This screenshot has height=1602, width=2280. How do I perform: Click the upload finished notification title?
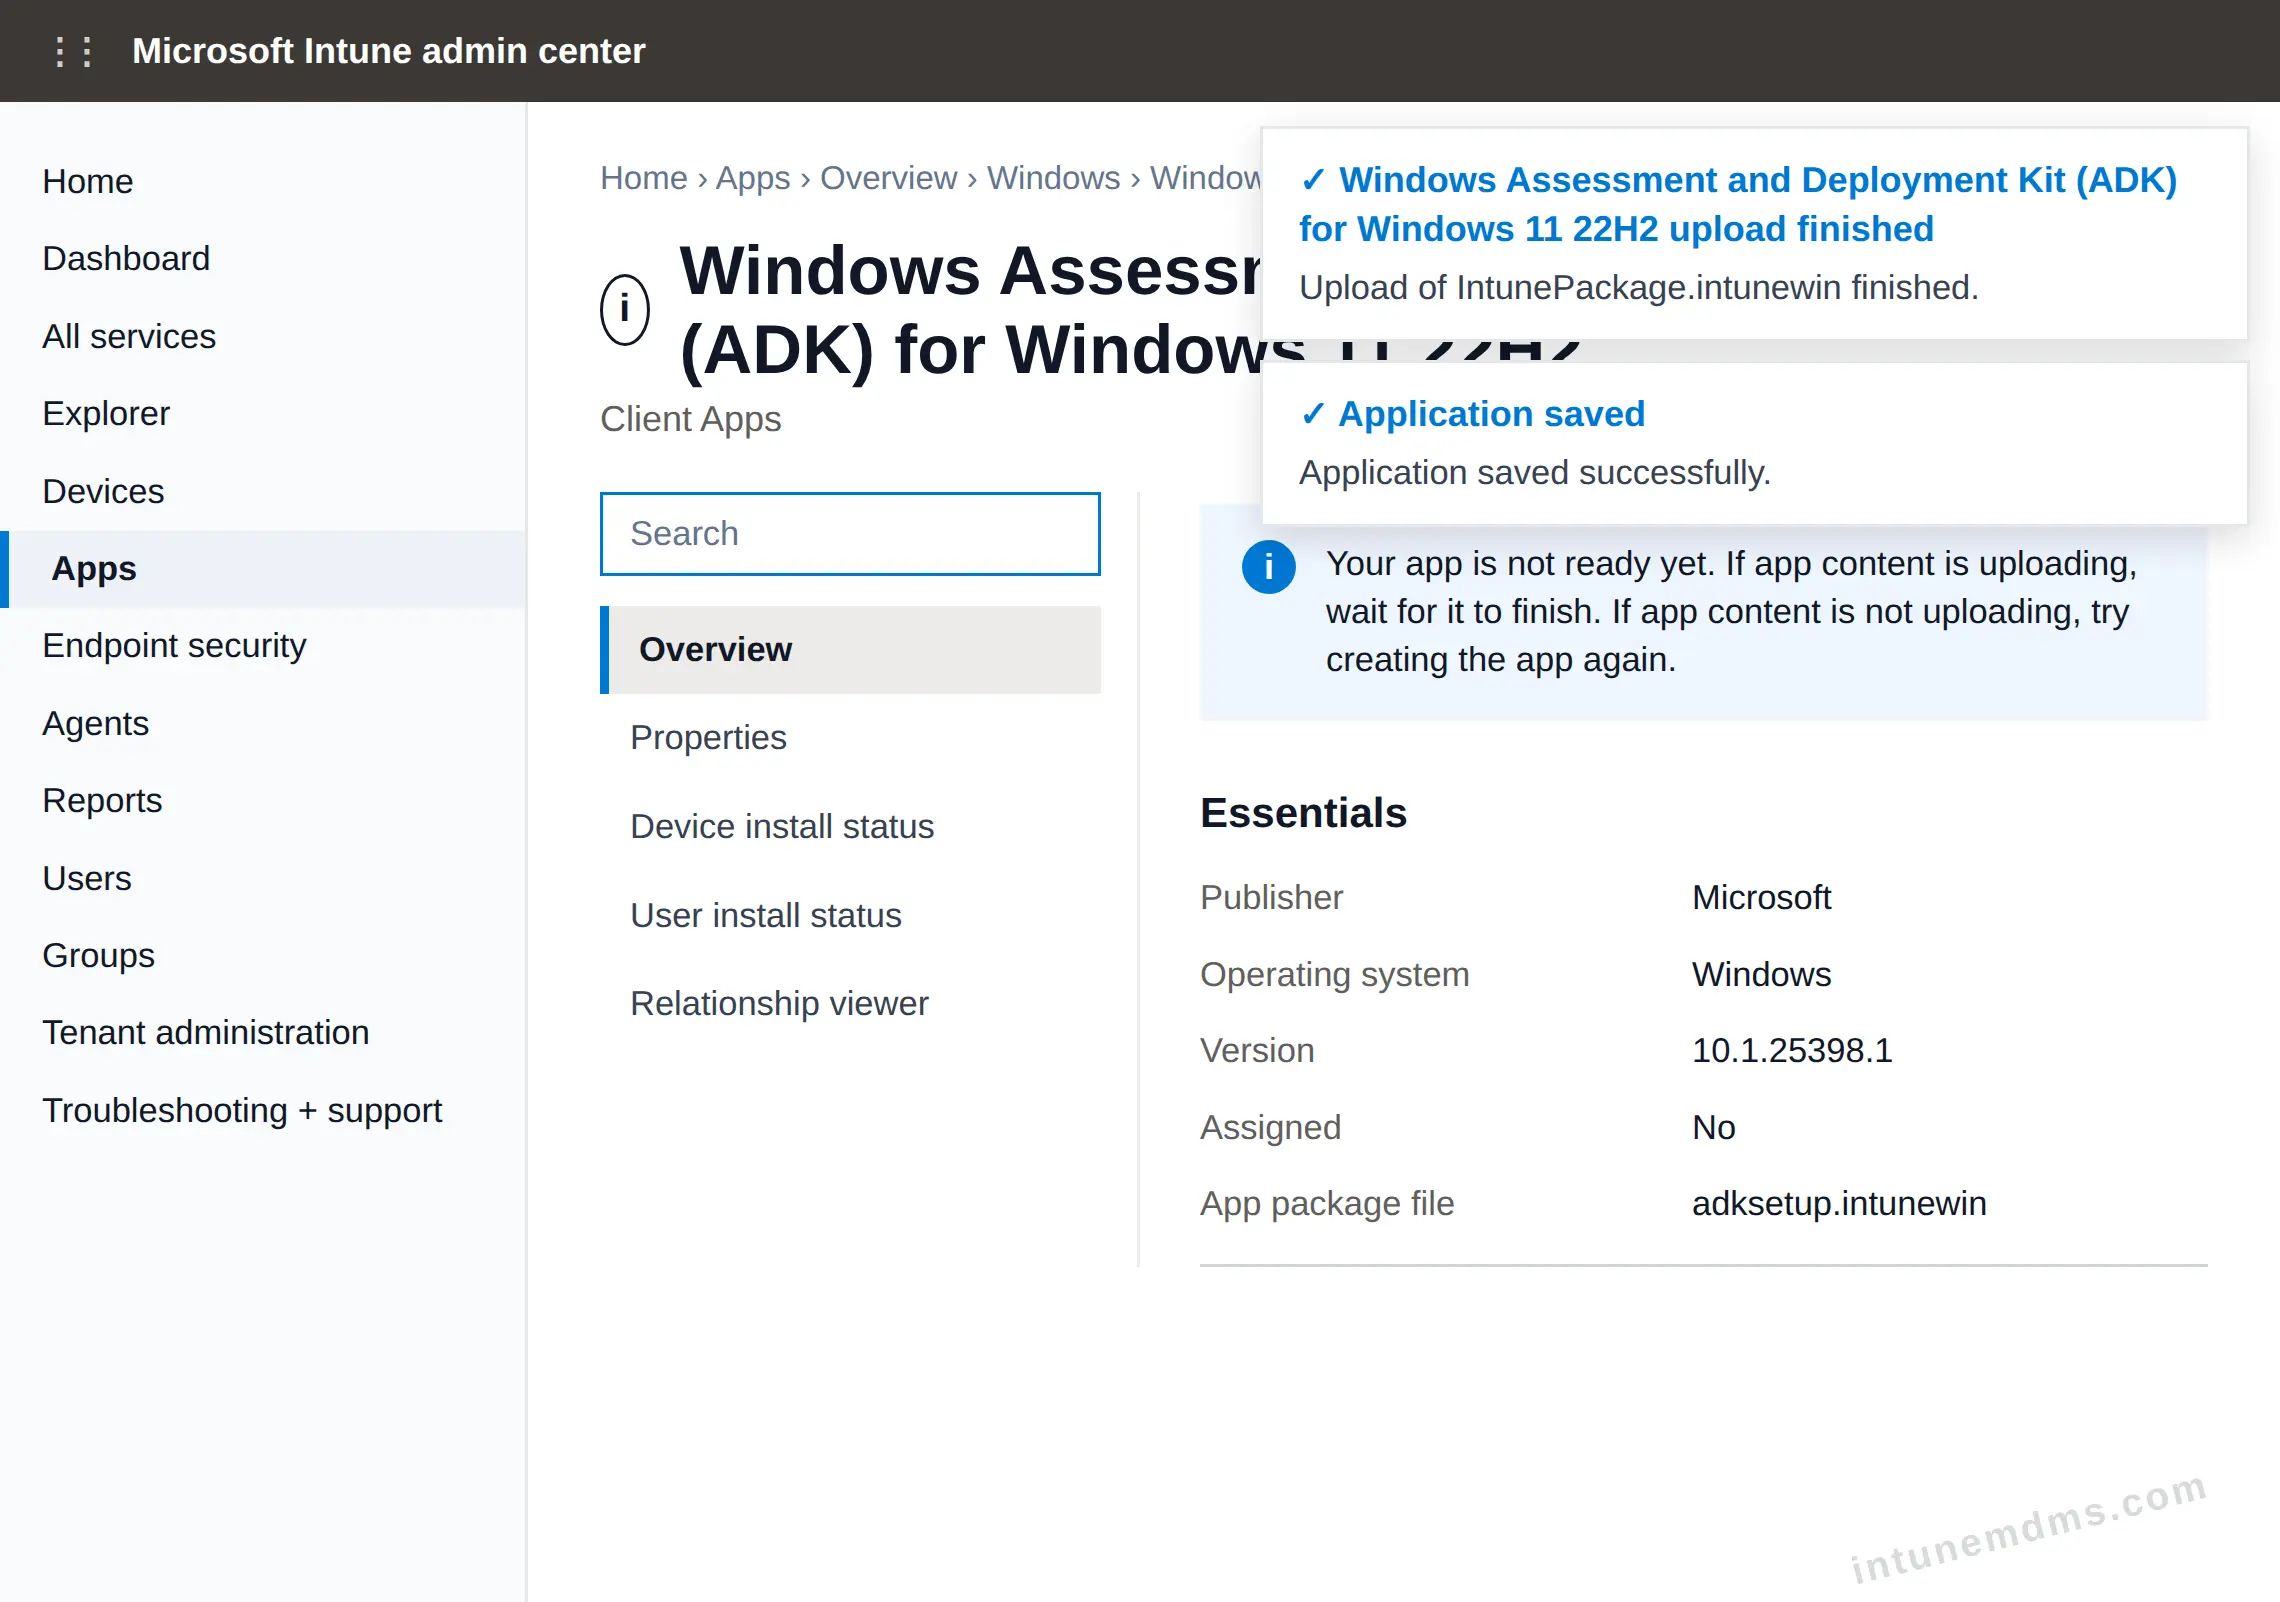tap(1738, 204)
